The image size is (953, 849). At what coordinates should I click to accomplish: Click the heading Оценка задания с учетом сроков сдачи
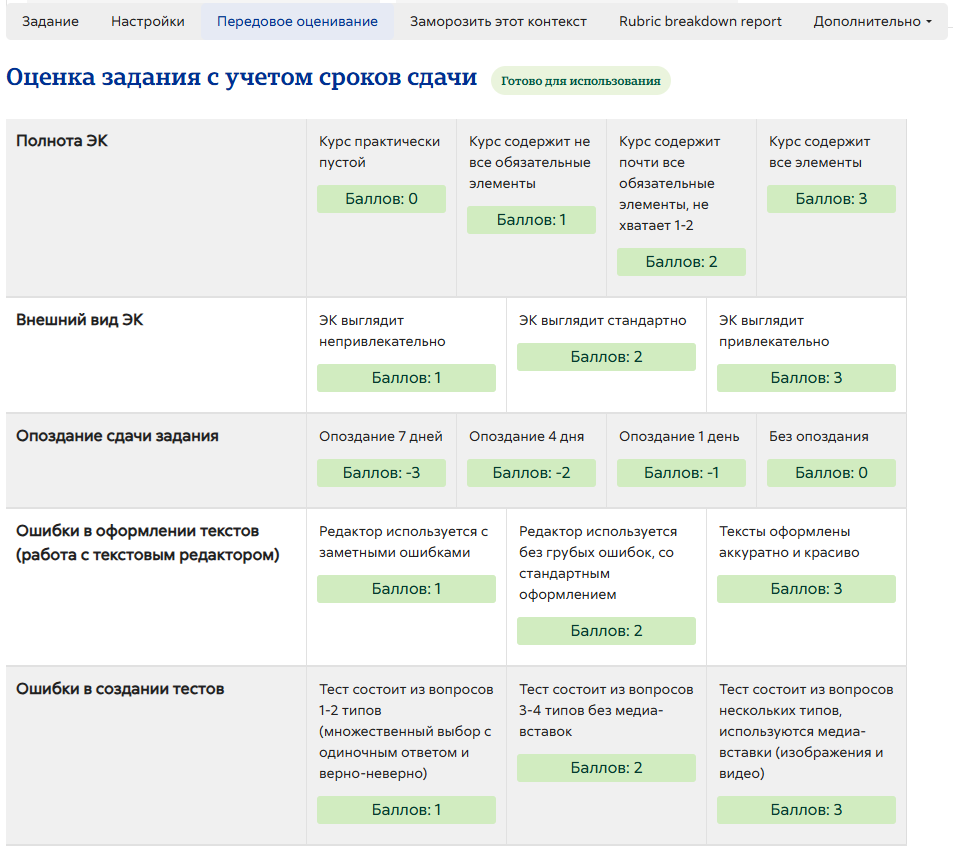[x=241, y=77]
